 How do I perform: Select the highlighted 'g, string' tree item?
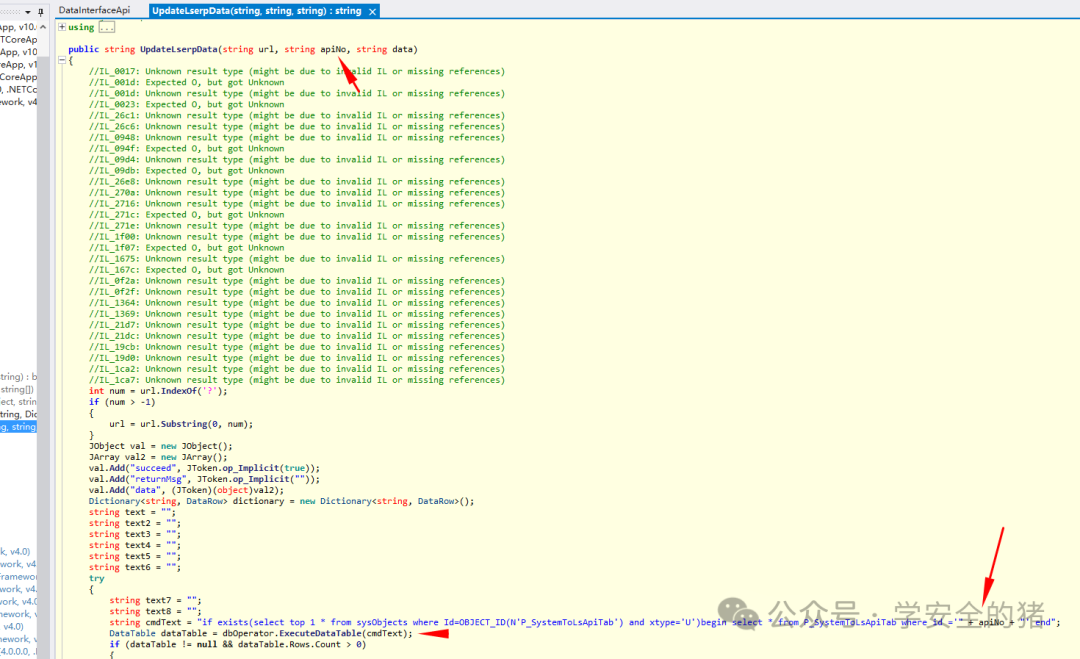pos(18,427)
